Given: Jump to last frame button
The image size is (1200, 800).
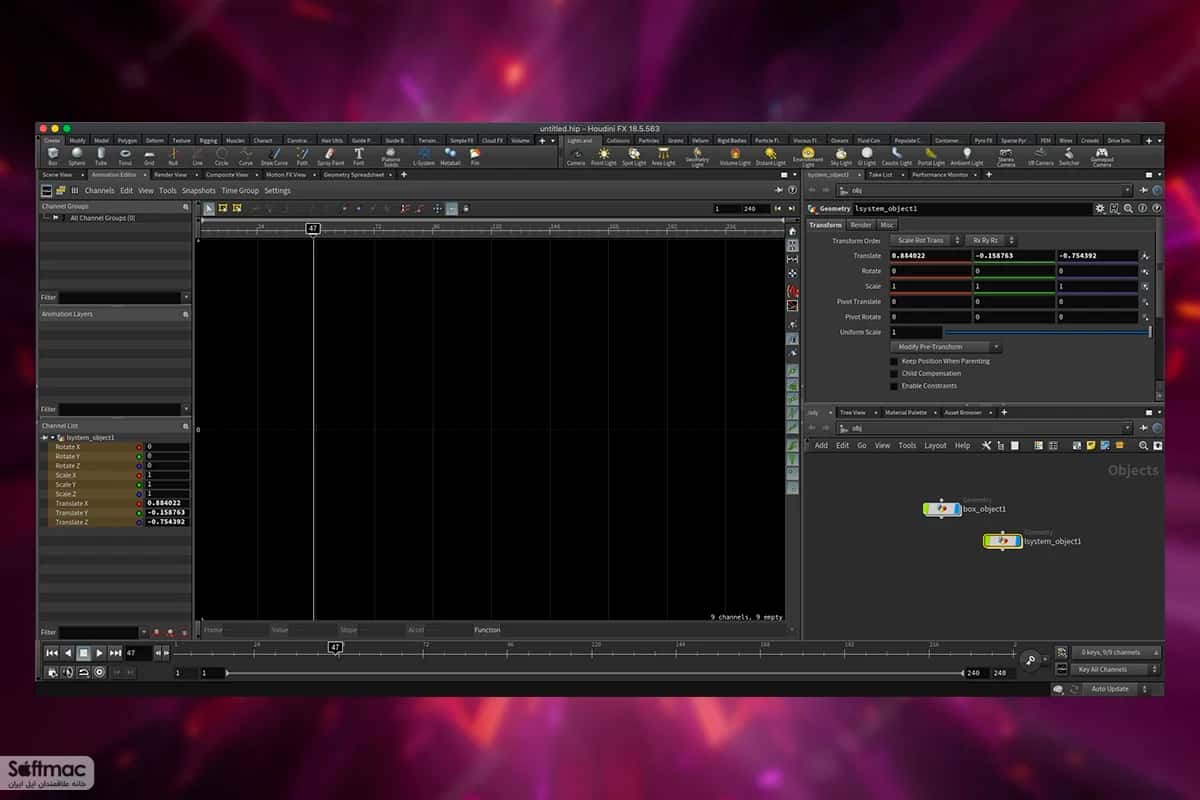Looking at the screenshot, I should [116, 653].
